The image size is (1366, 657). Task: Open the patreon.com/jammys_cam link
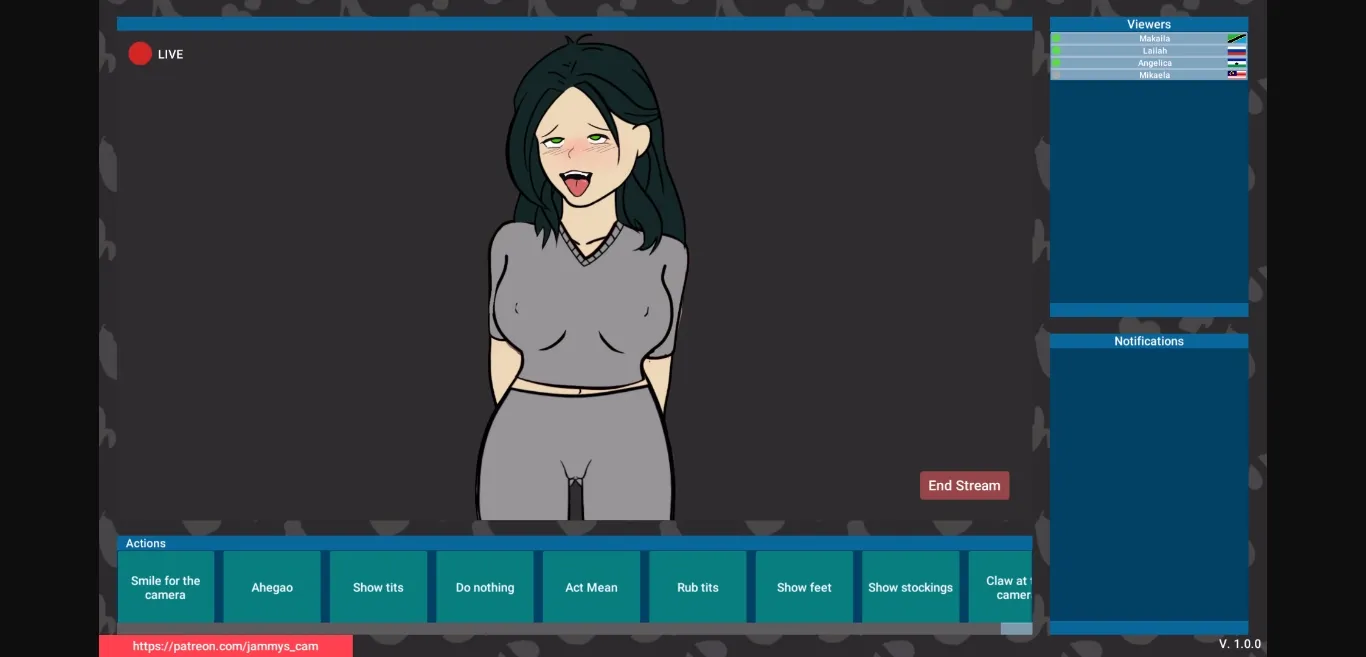pyautogui.click(x=226, y=645)
